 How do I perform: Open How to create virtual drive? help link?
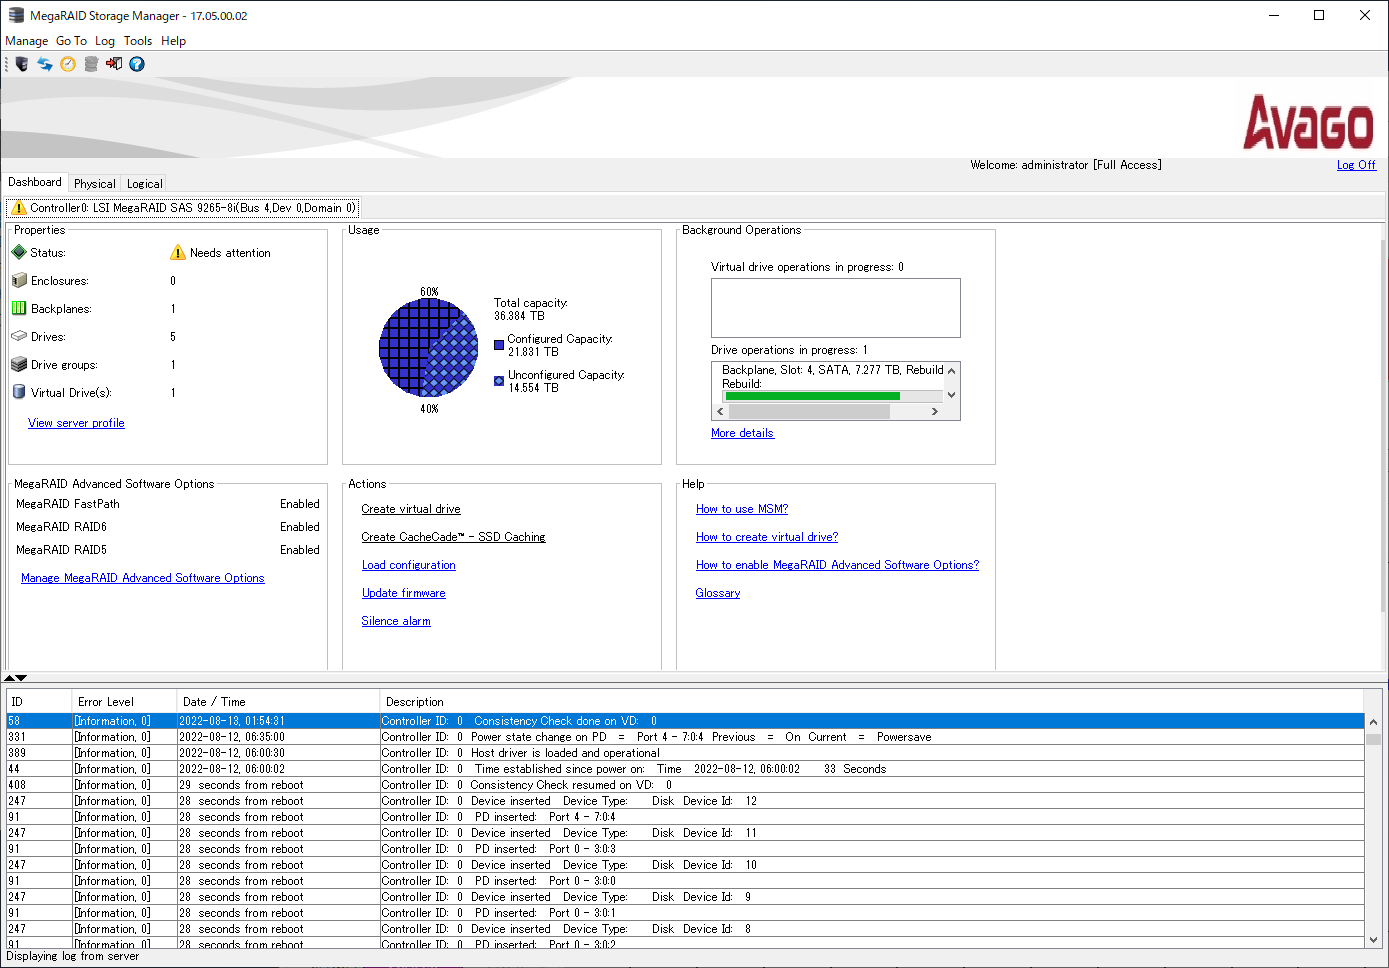[767, 537]
